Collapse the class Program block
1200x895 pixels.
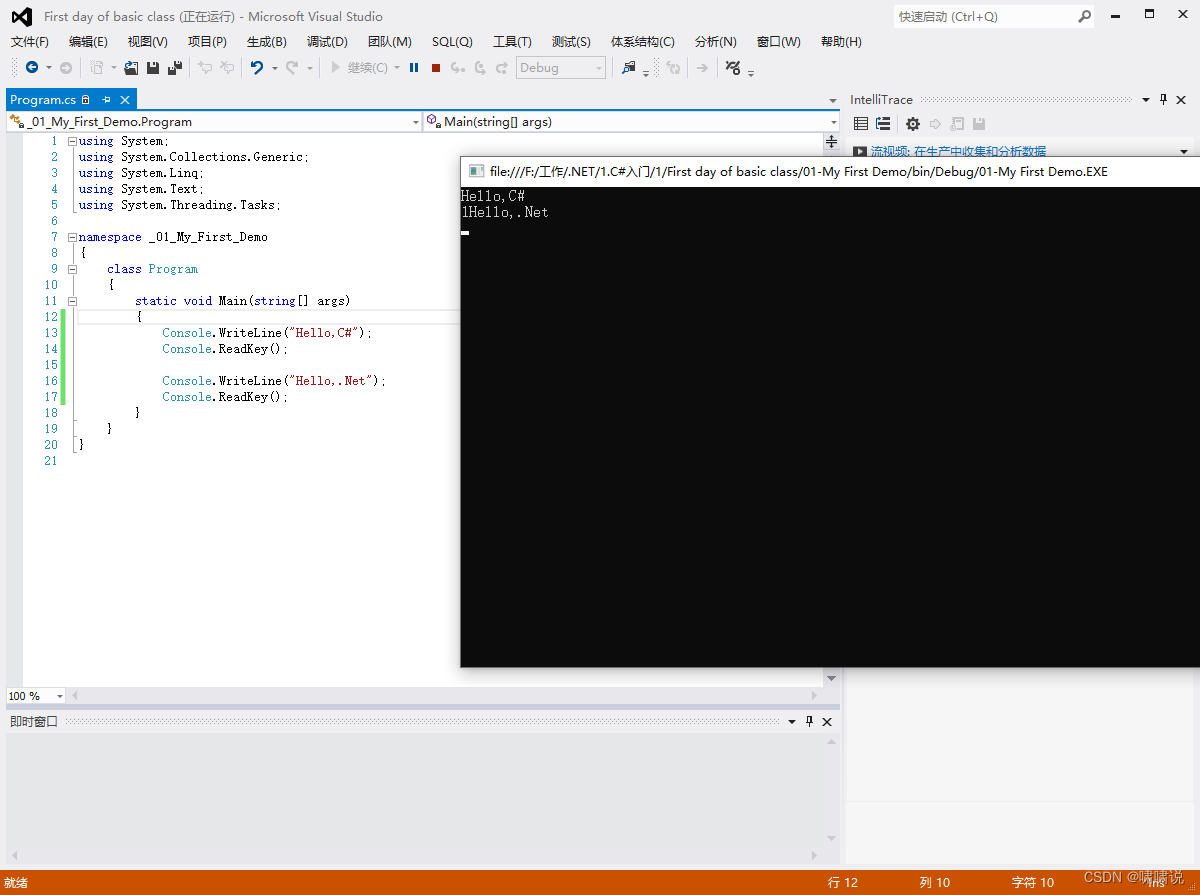[x=72, y=269]
